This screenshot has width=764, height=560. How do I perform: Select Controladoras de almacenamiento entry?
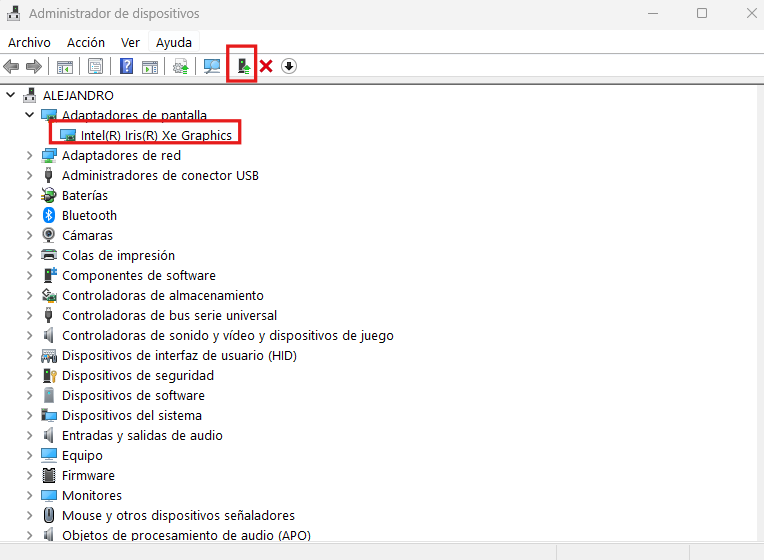click(x=162, y=295)
